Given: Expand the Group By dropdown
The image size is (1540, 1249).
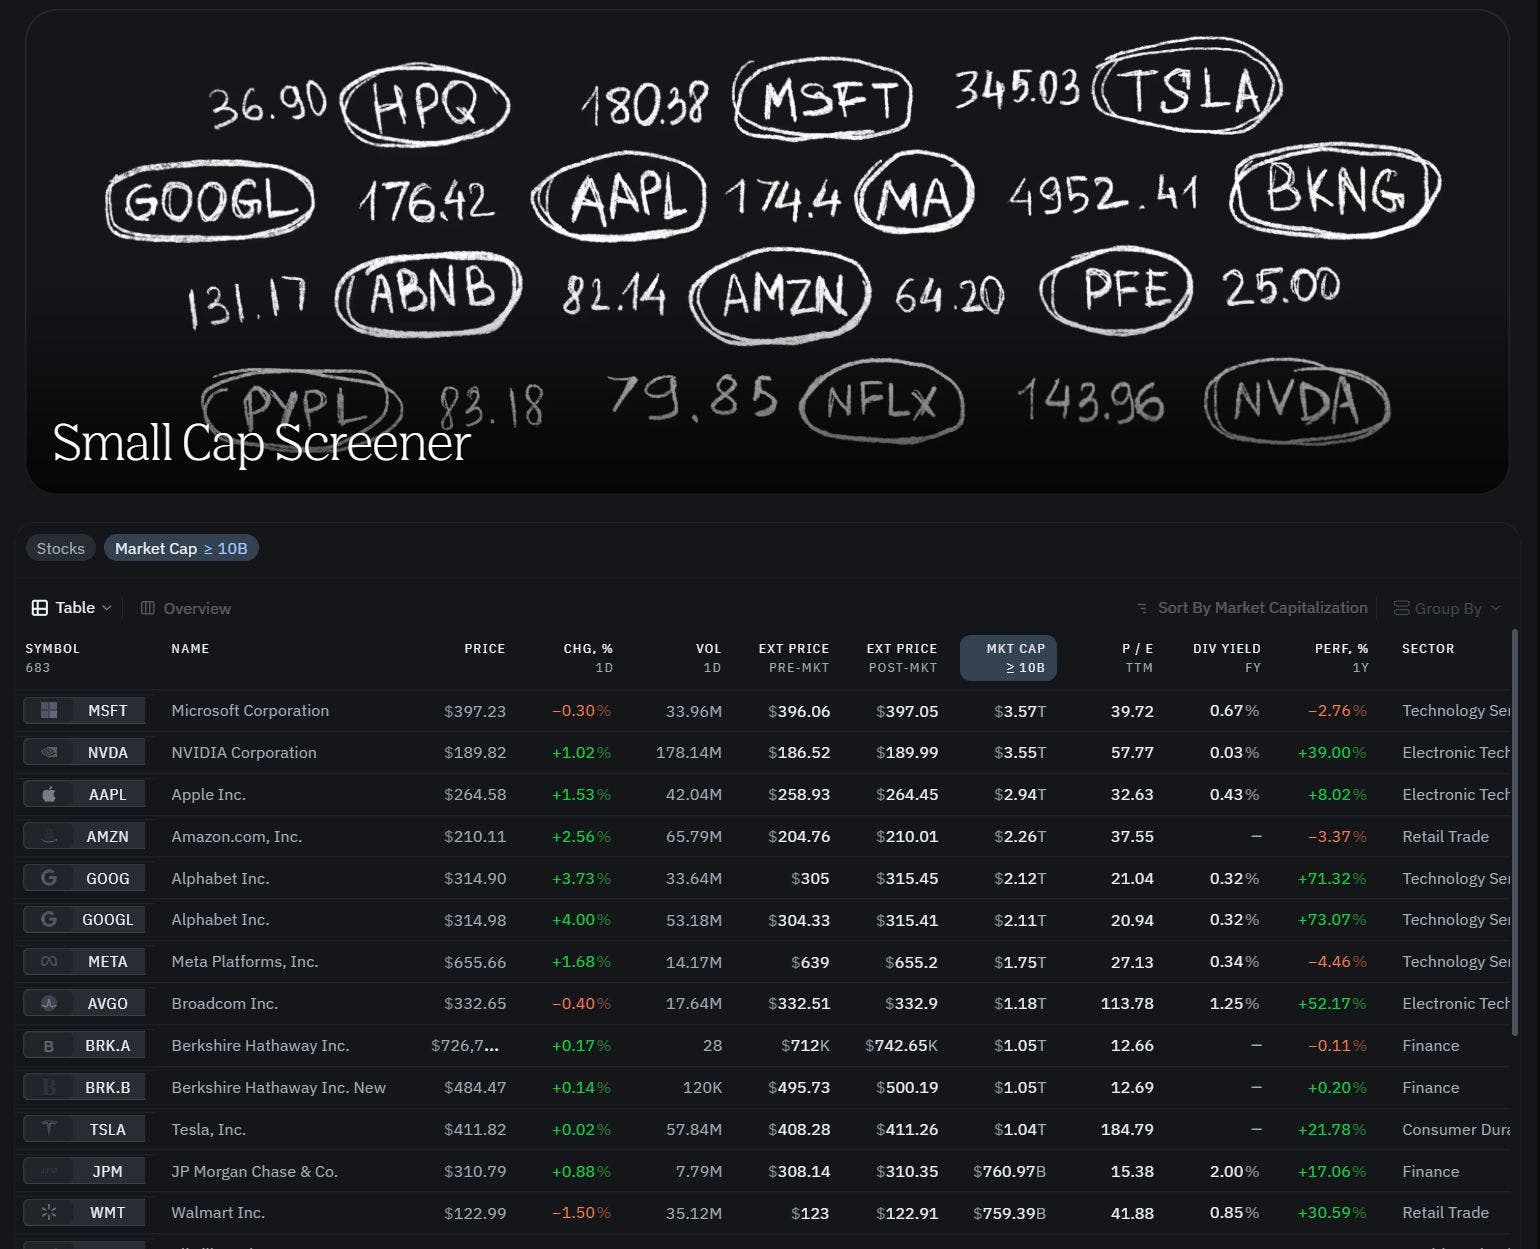Looking at the screenshot, I should (x=1447, y=608).
